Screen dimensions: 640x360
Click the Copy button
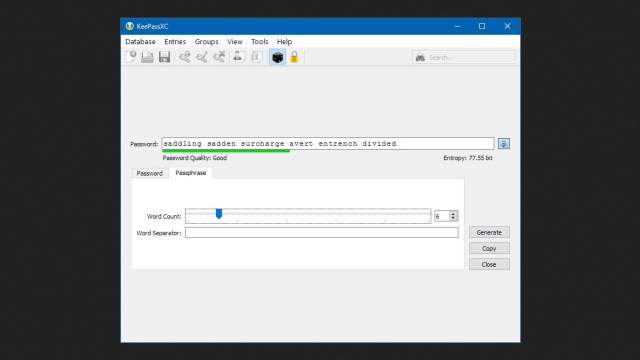(489, 248)
